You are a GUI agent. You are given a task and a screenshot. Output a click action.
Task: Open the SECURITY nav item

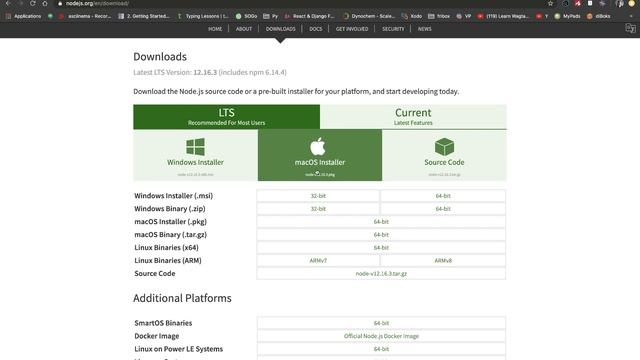393,29
